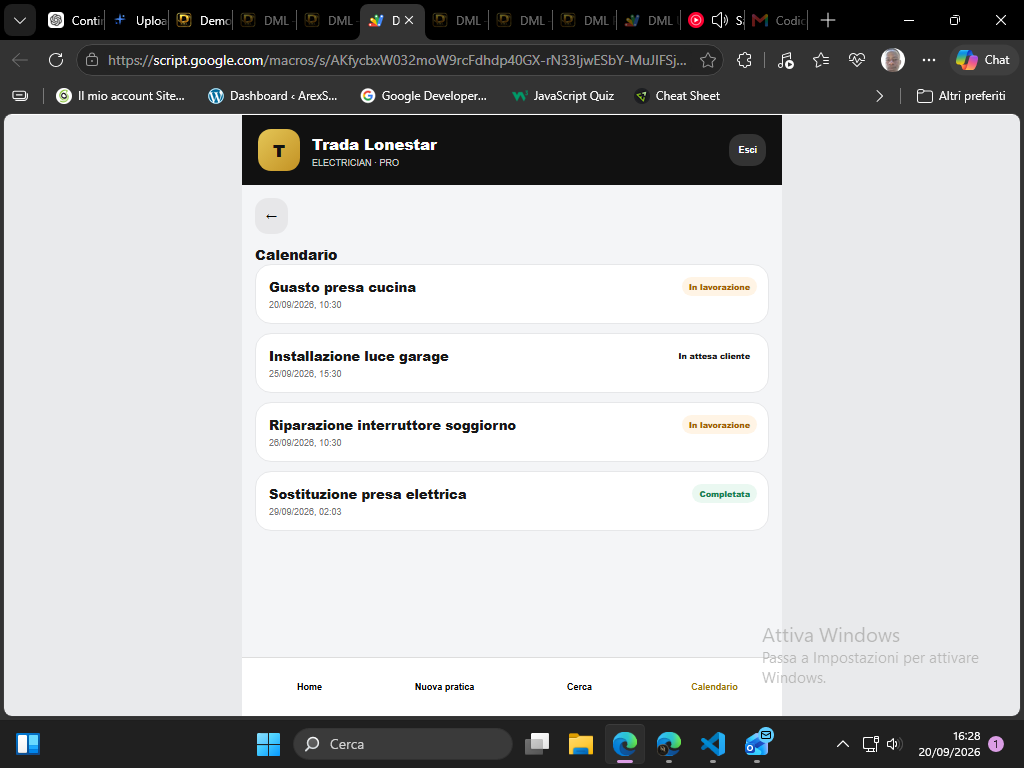Open Cerca in the app's bottom navigation

pos(579,686)
